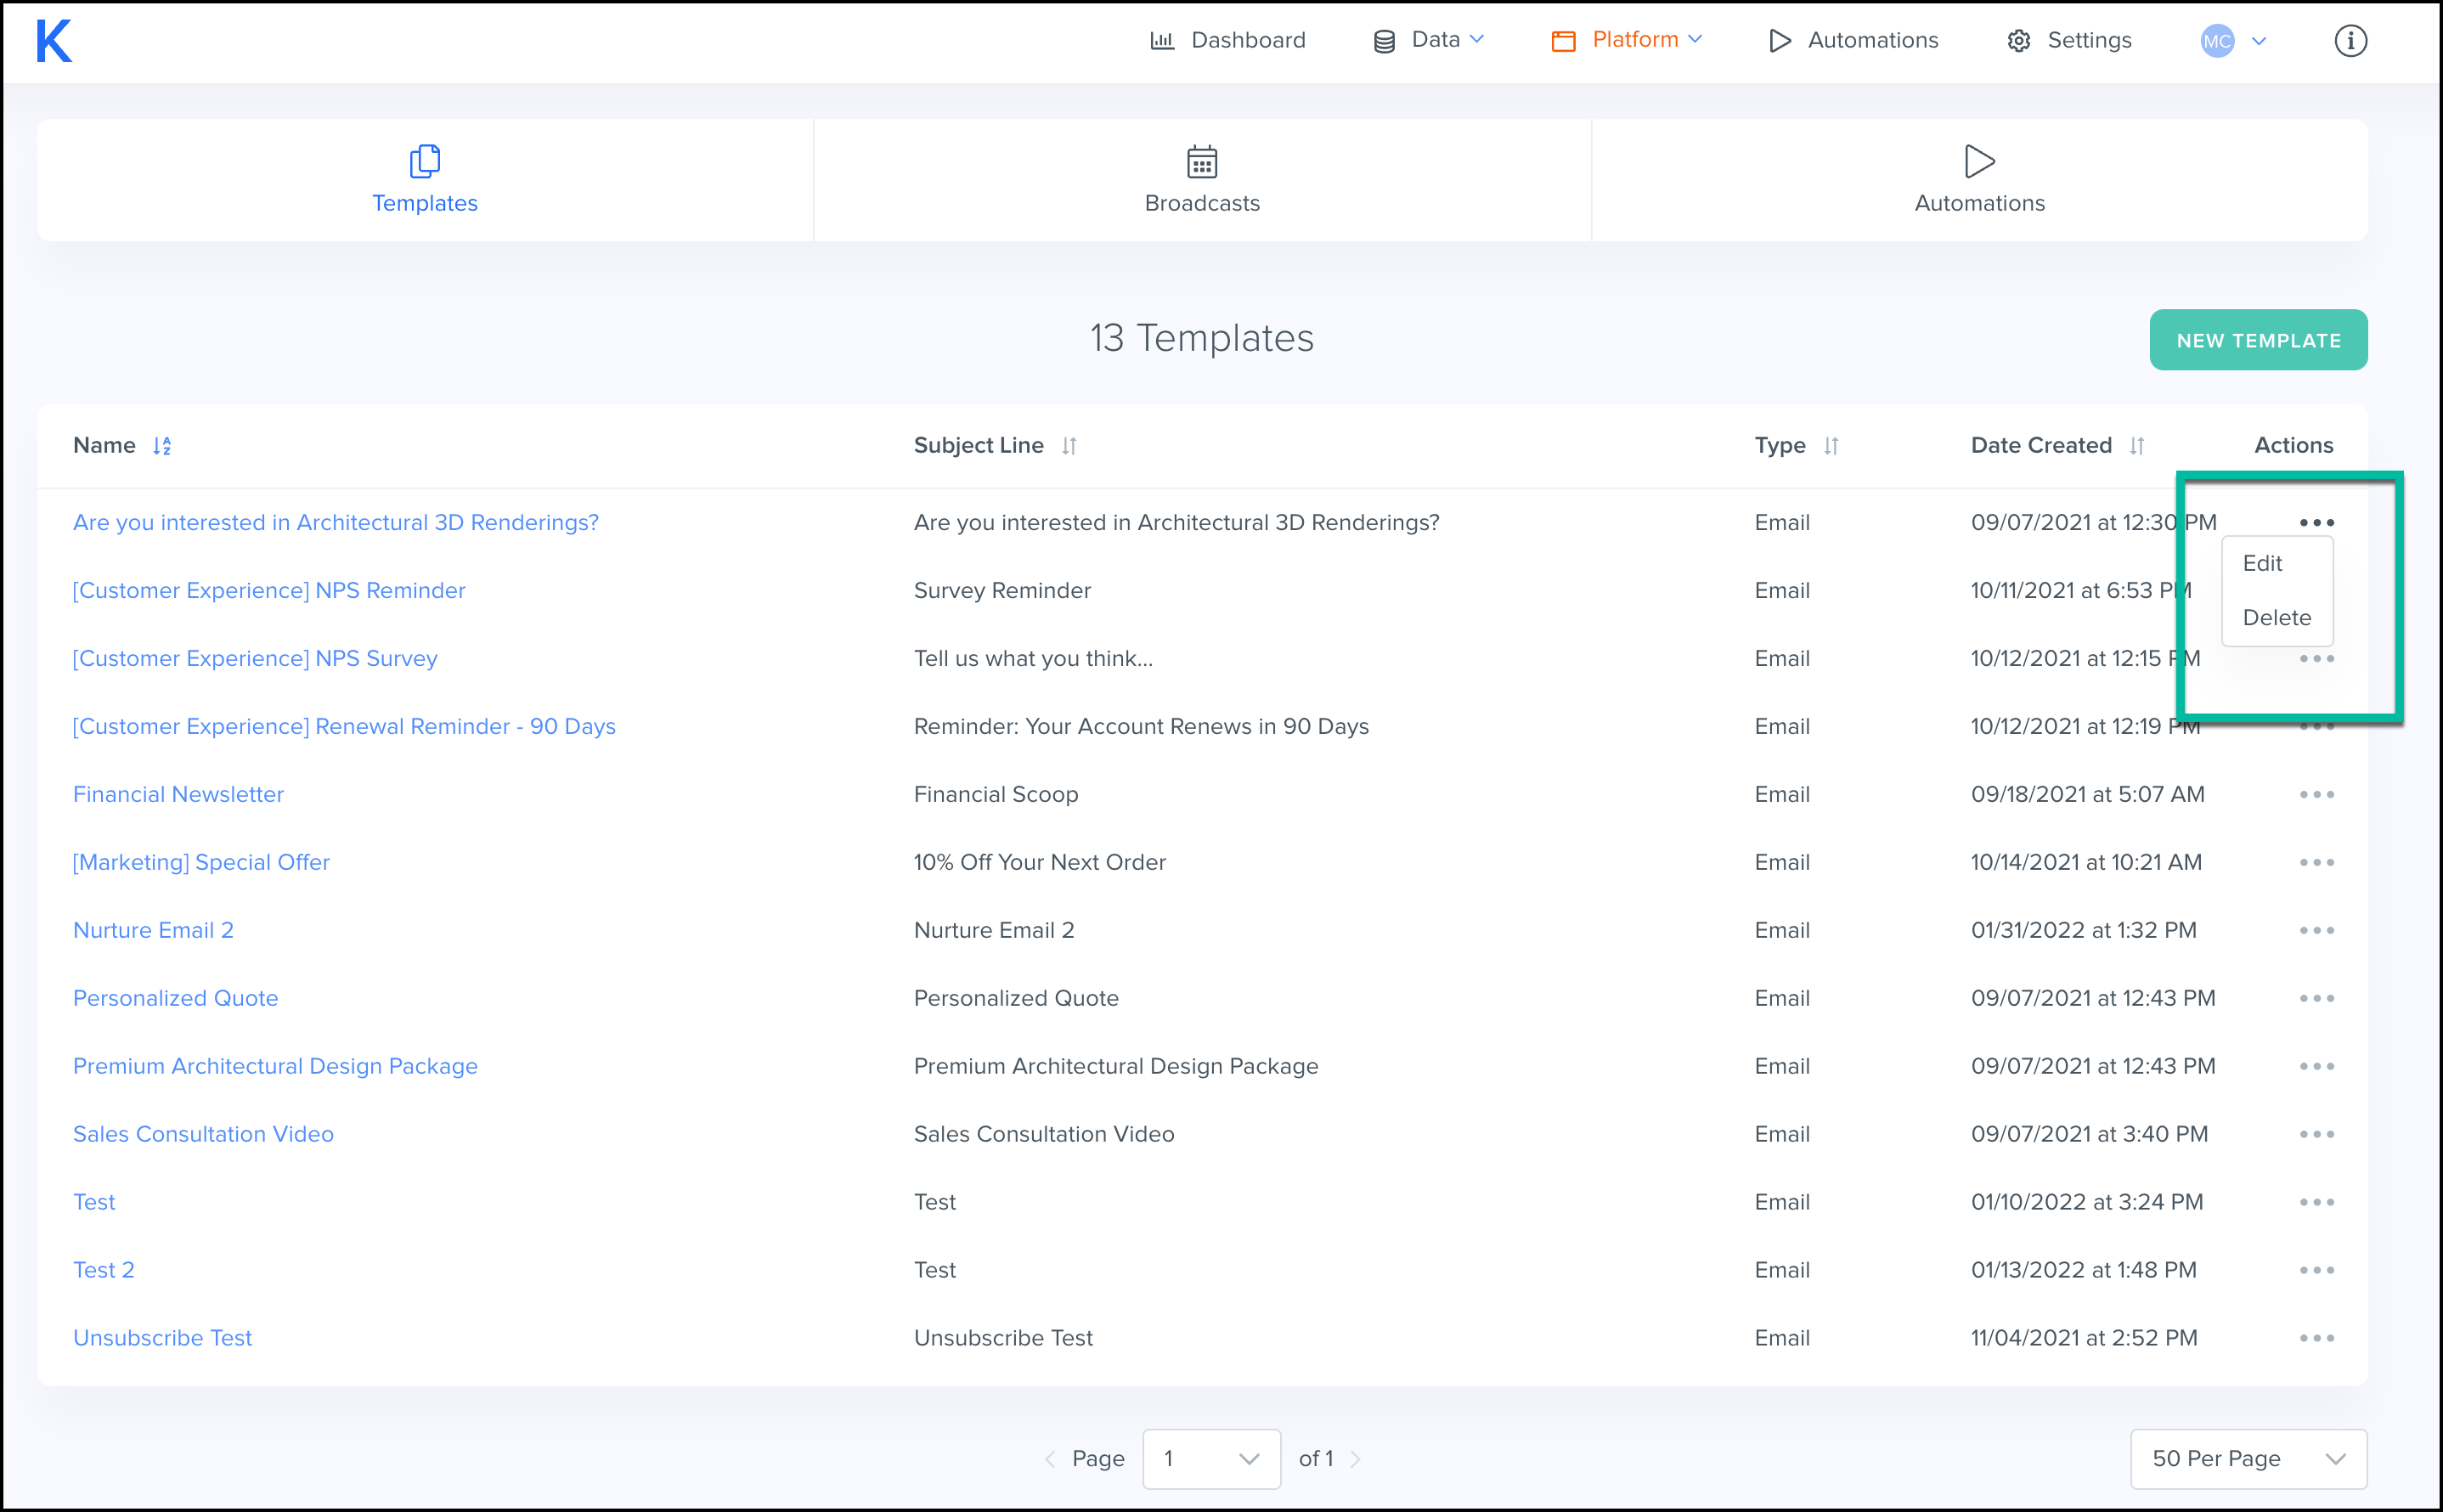Sort by Type column arrows
Image resolution: width=2443 pixels, height=1512 pixels.
click(1830, 446)
